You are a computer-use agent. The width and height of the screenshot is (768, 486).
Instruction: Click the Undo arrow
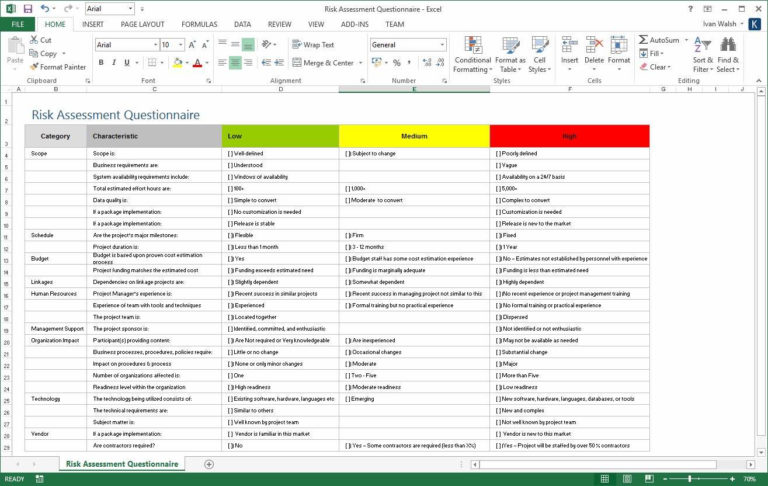tap(45, 8)
